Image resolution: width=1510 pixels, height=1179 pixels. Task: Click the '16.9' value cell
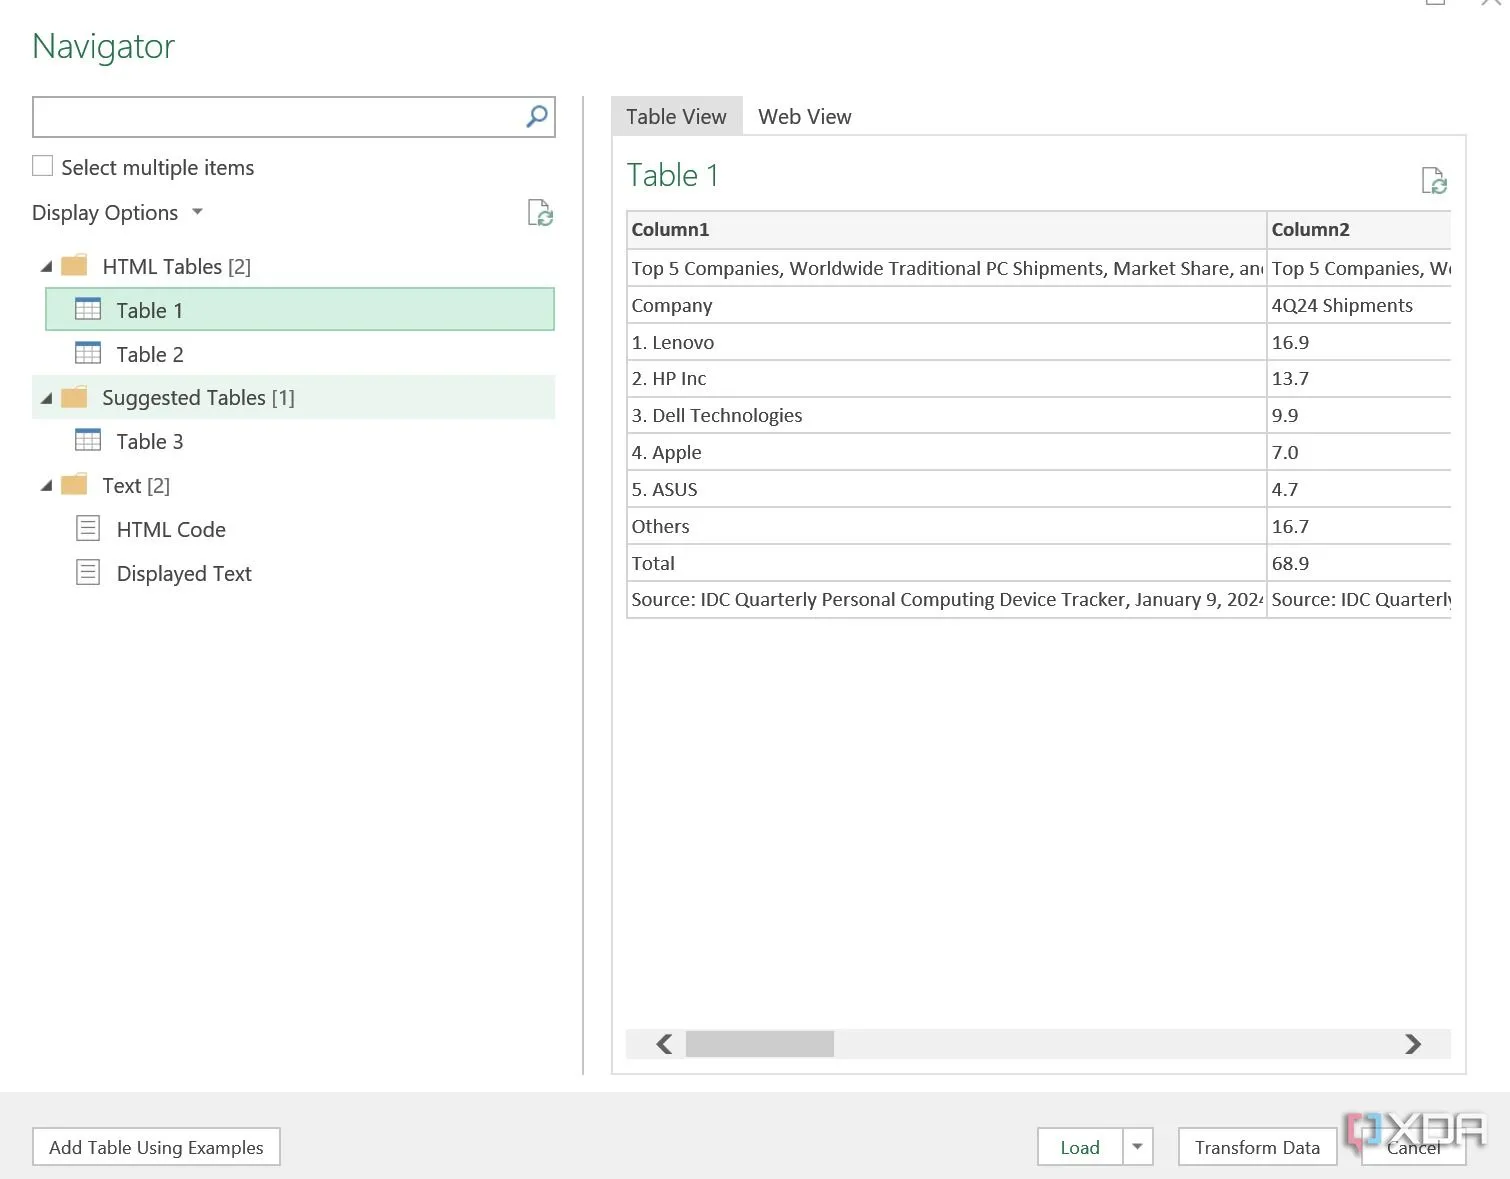[x=1359, y=342]
